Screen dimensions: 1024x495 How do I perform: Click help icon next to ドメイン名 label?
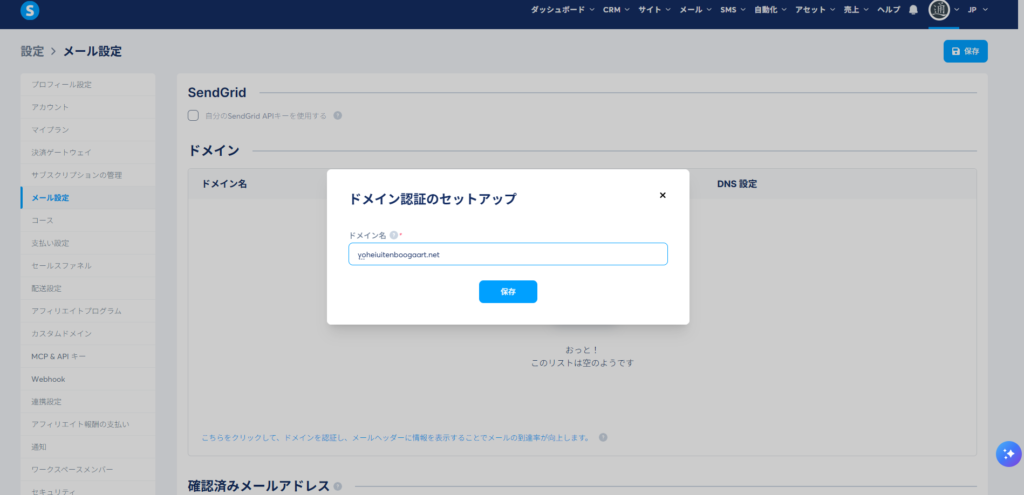tap(394, 235)
